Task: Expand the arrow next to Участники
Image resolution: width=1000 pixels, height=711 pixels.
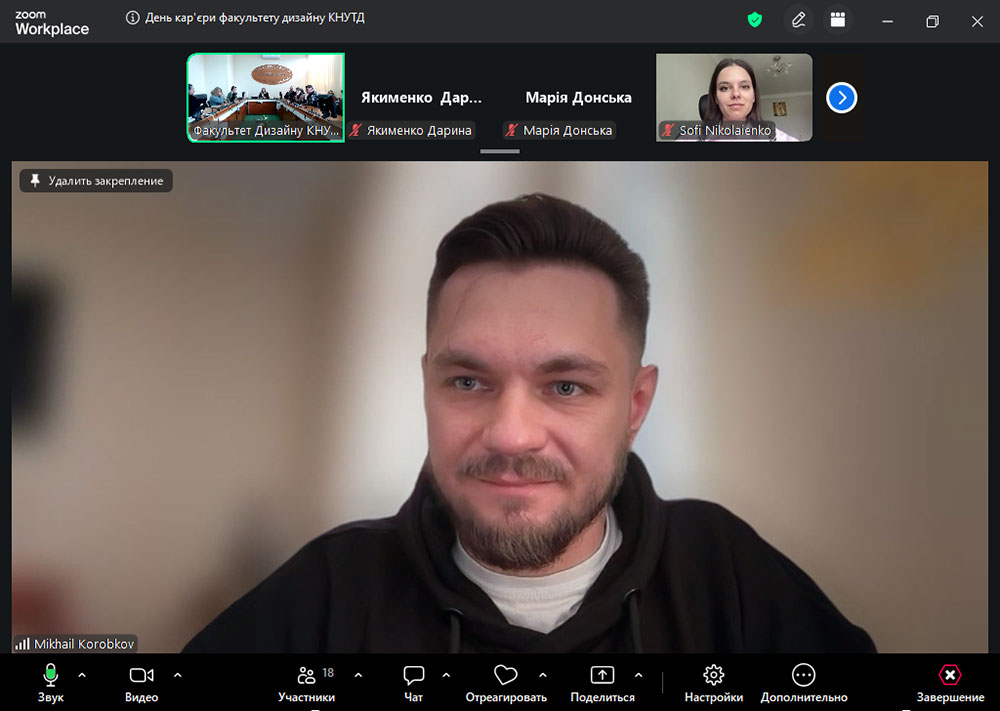Action: pos(358,675)
